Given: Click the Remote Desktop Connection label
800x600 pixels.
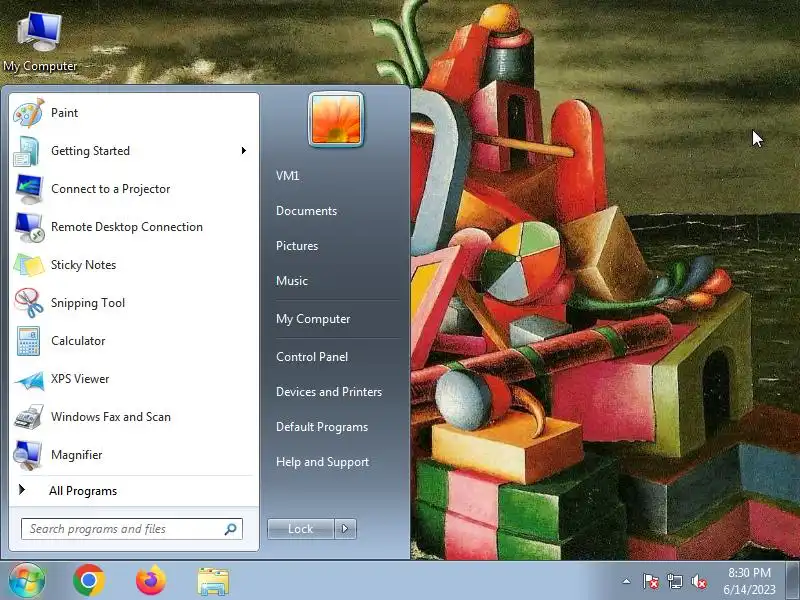Looking at the screenshot, I should click(127, 227).
